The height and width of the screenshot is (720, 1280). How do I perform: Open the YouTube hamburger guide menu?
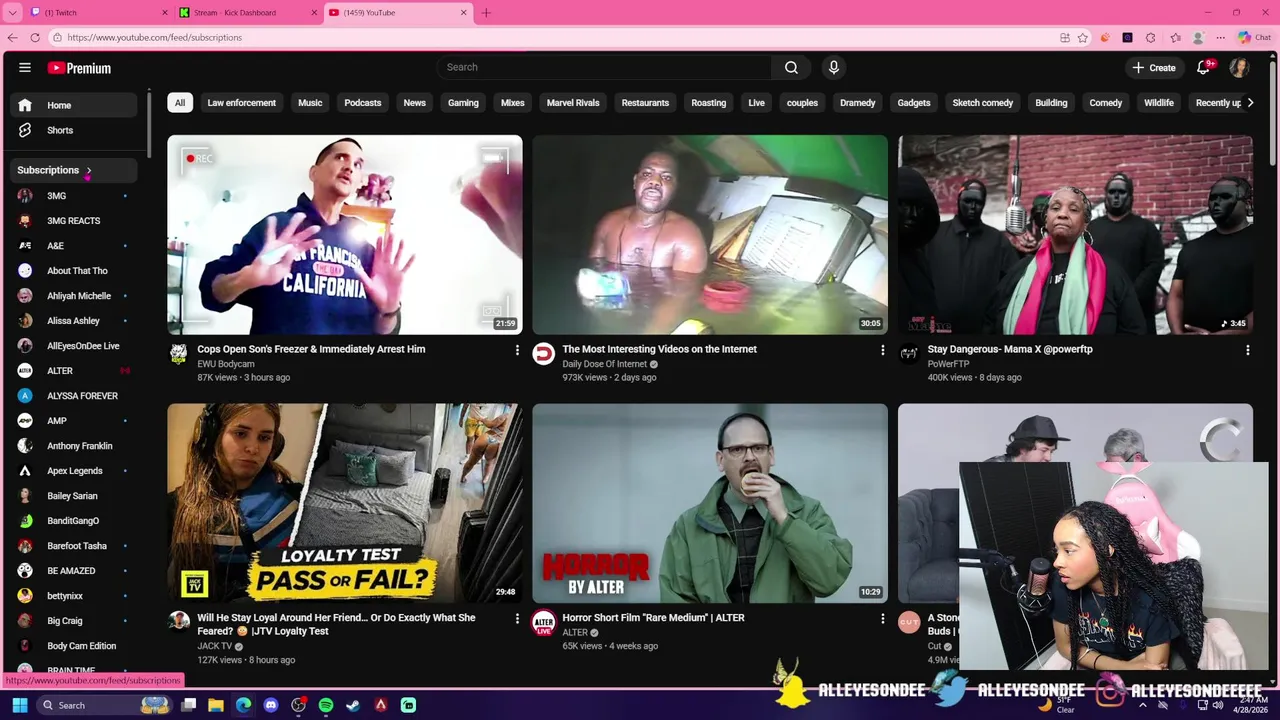pos(25,68)
